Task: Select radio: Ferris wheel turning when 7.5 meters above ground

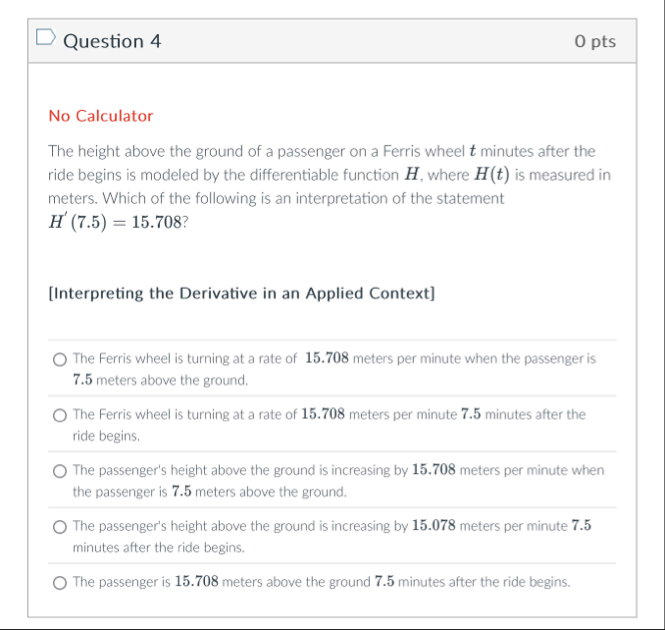Action: pyautogui.click(x=60, y=358)
